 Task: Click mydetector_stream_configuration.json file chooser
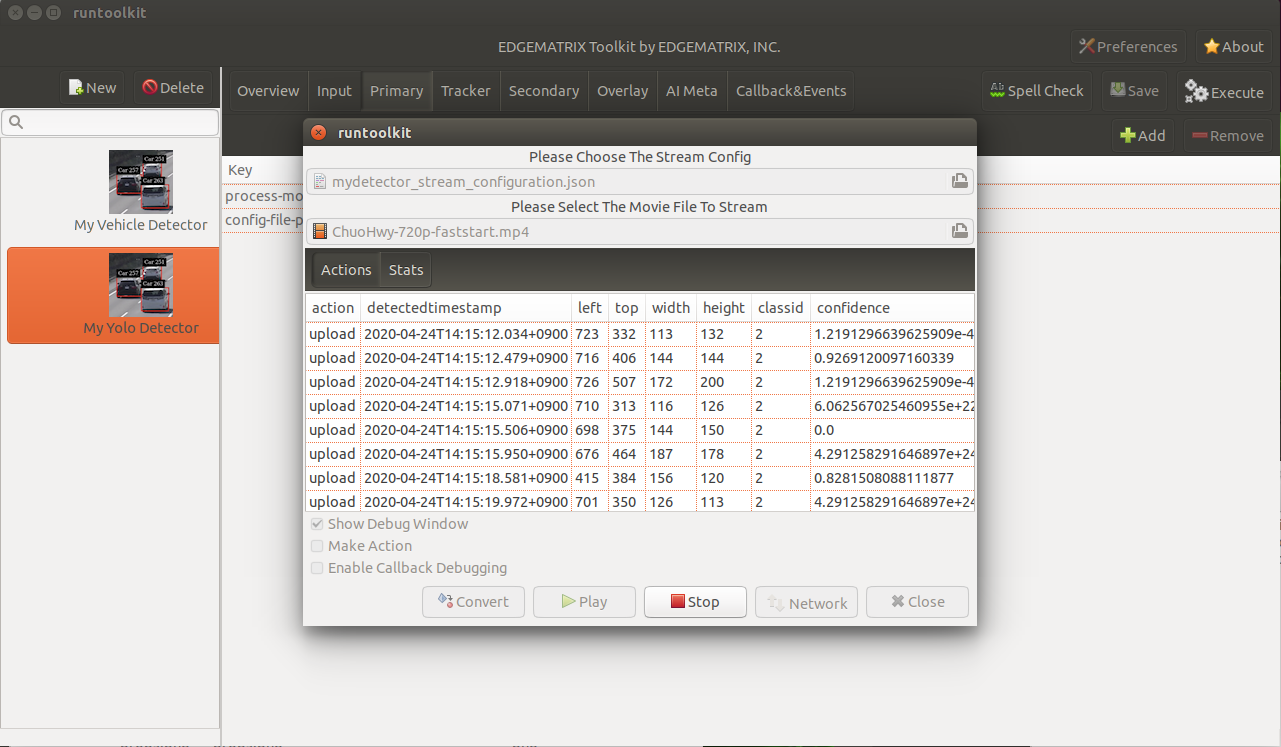coord(640,182)
